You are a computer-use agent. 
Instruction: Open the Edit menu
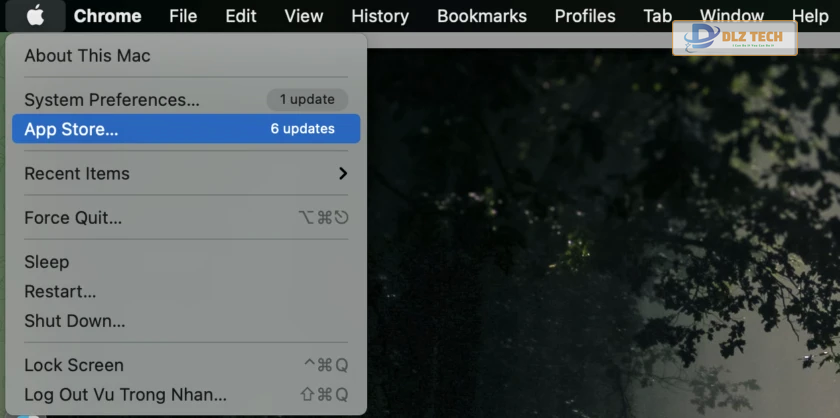click(x=241, y=16)
